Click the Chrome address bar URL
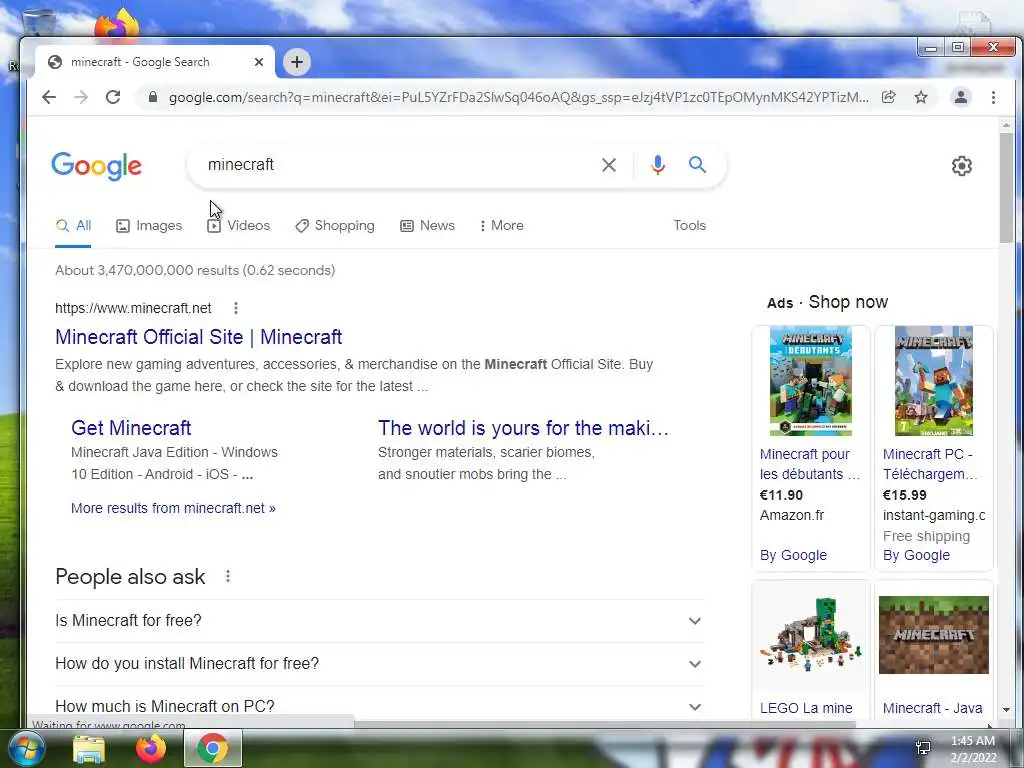 519,97
